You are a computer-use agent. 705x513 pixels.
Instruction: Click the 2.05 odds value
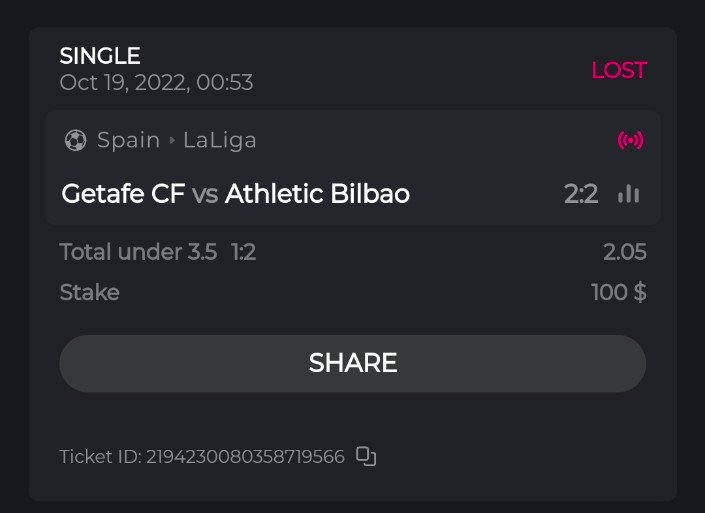coord(625,252)
